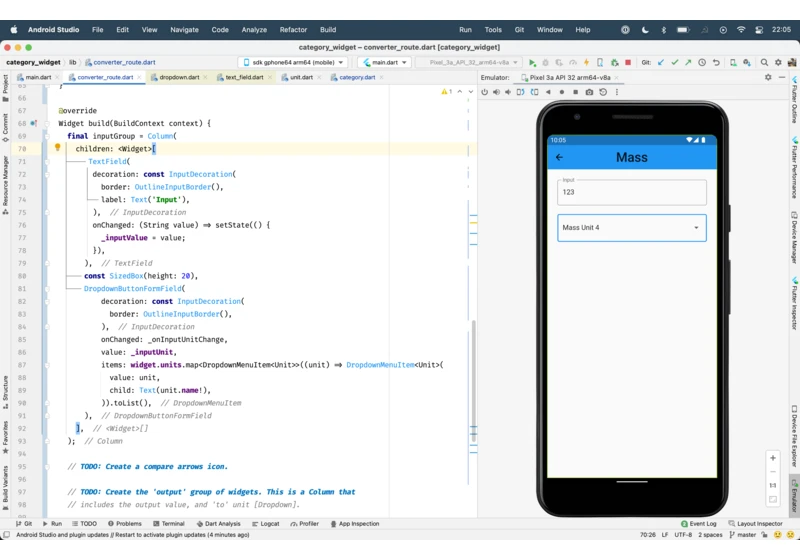Open the App Inspection tool window
The height and width of the screenshot is (560, 800).
point(355,524)
